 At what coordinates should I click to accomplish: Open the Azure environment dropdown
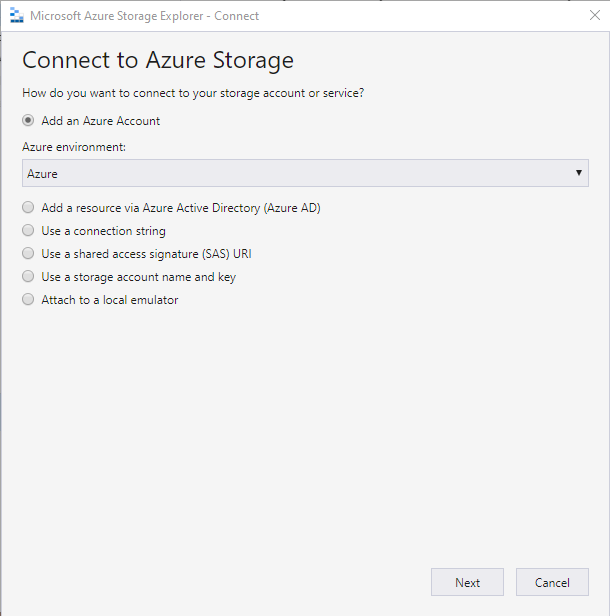click(305, 173)
